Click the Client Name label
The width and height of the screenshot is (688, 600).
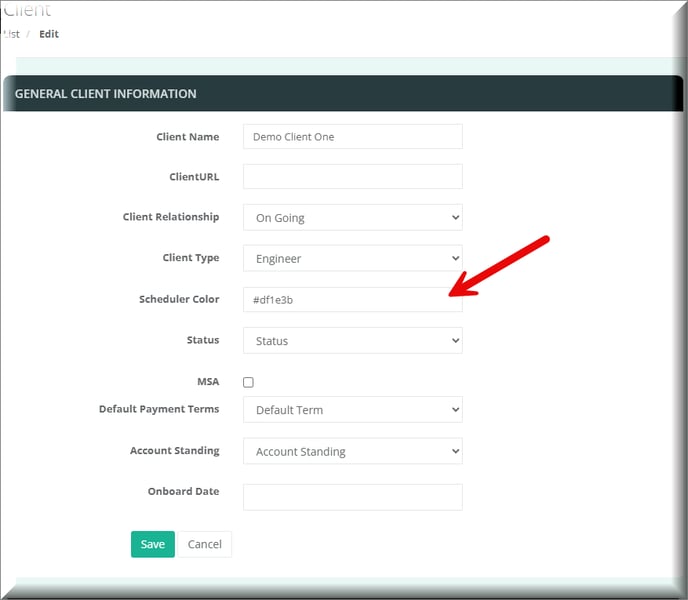coord(187,137)
